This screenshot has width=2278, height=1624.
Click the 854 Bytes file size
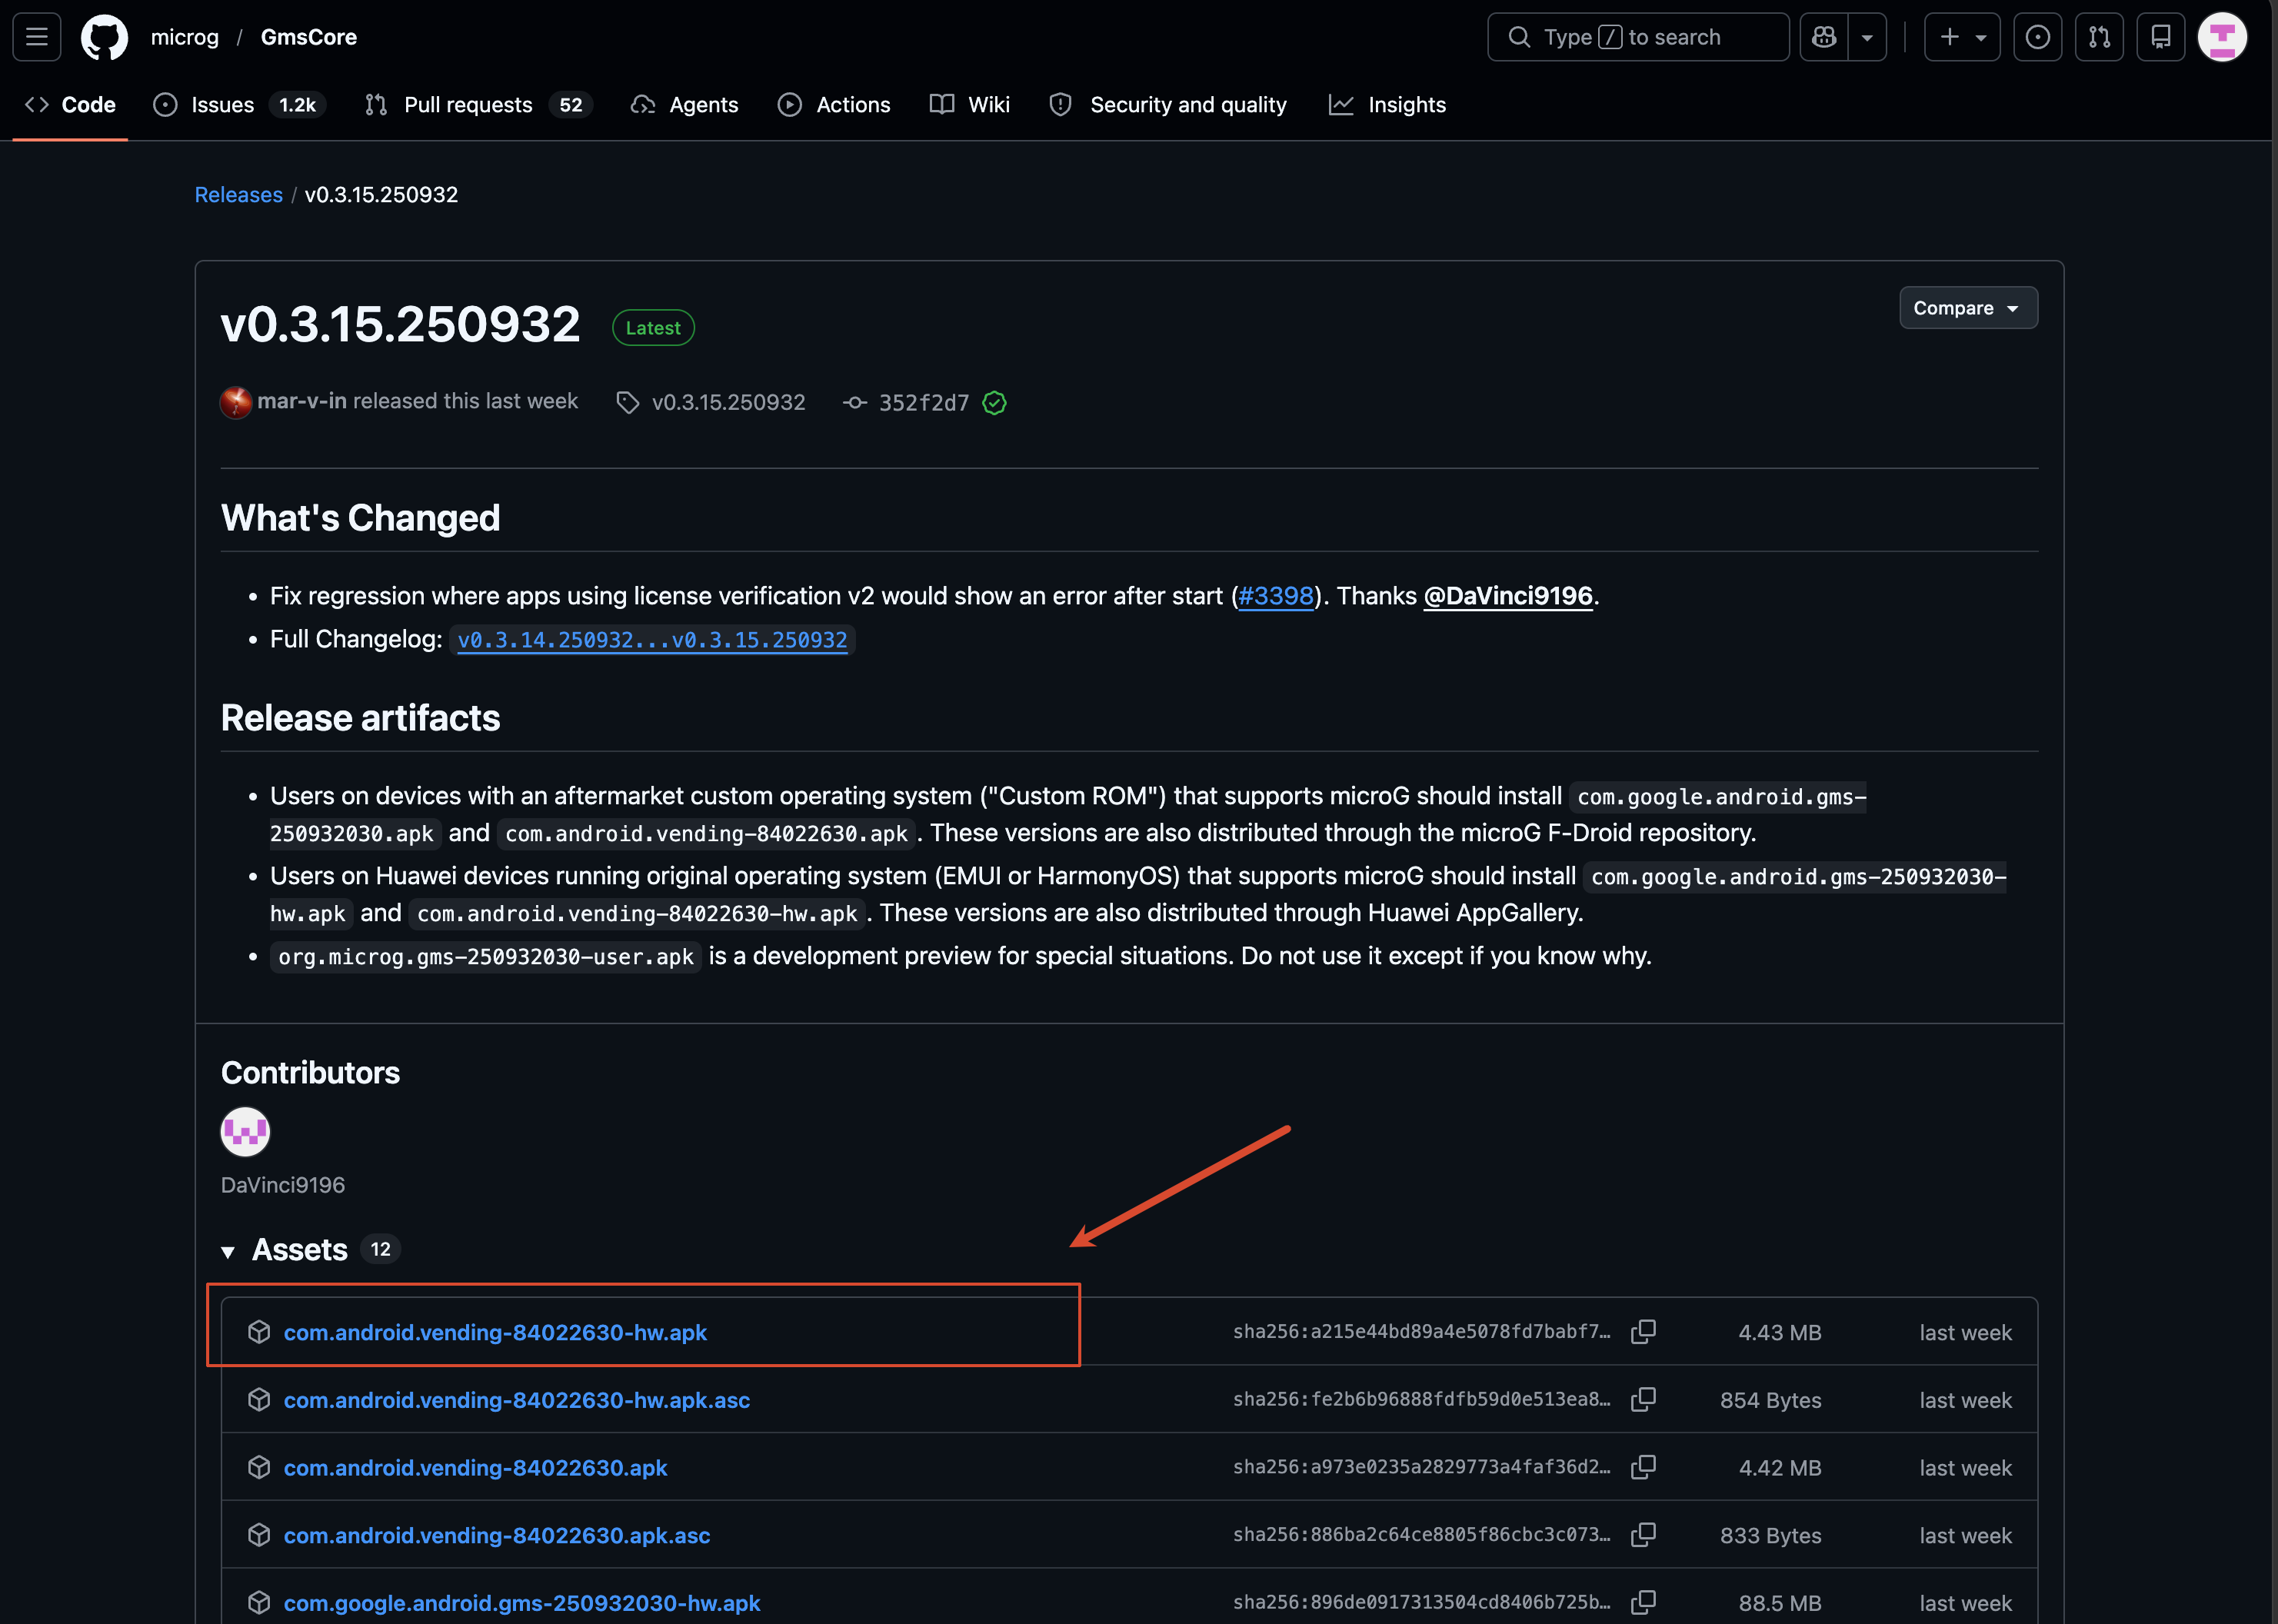click(x=1771, y=1401)
